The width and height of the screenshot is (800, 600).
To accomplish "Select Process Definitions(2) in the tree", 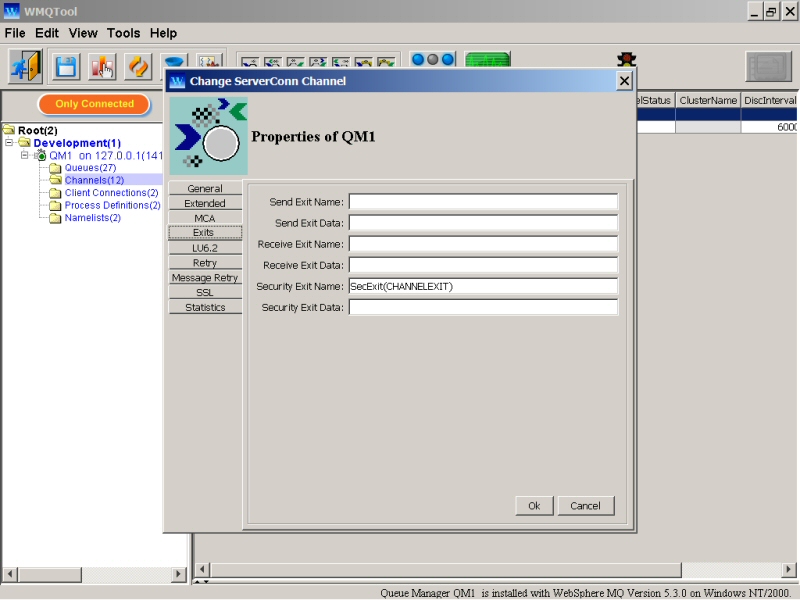I will (113, 206).
